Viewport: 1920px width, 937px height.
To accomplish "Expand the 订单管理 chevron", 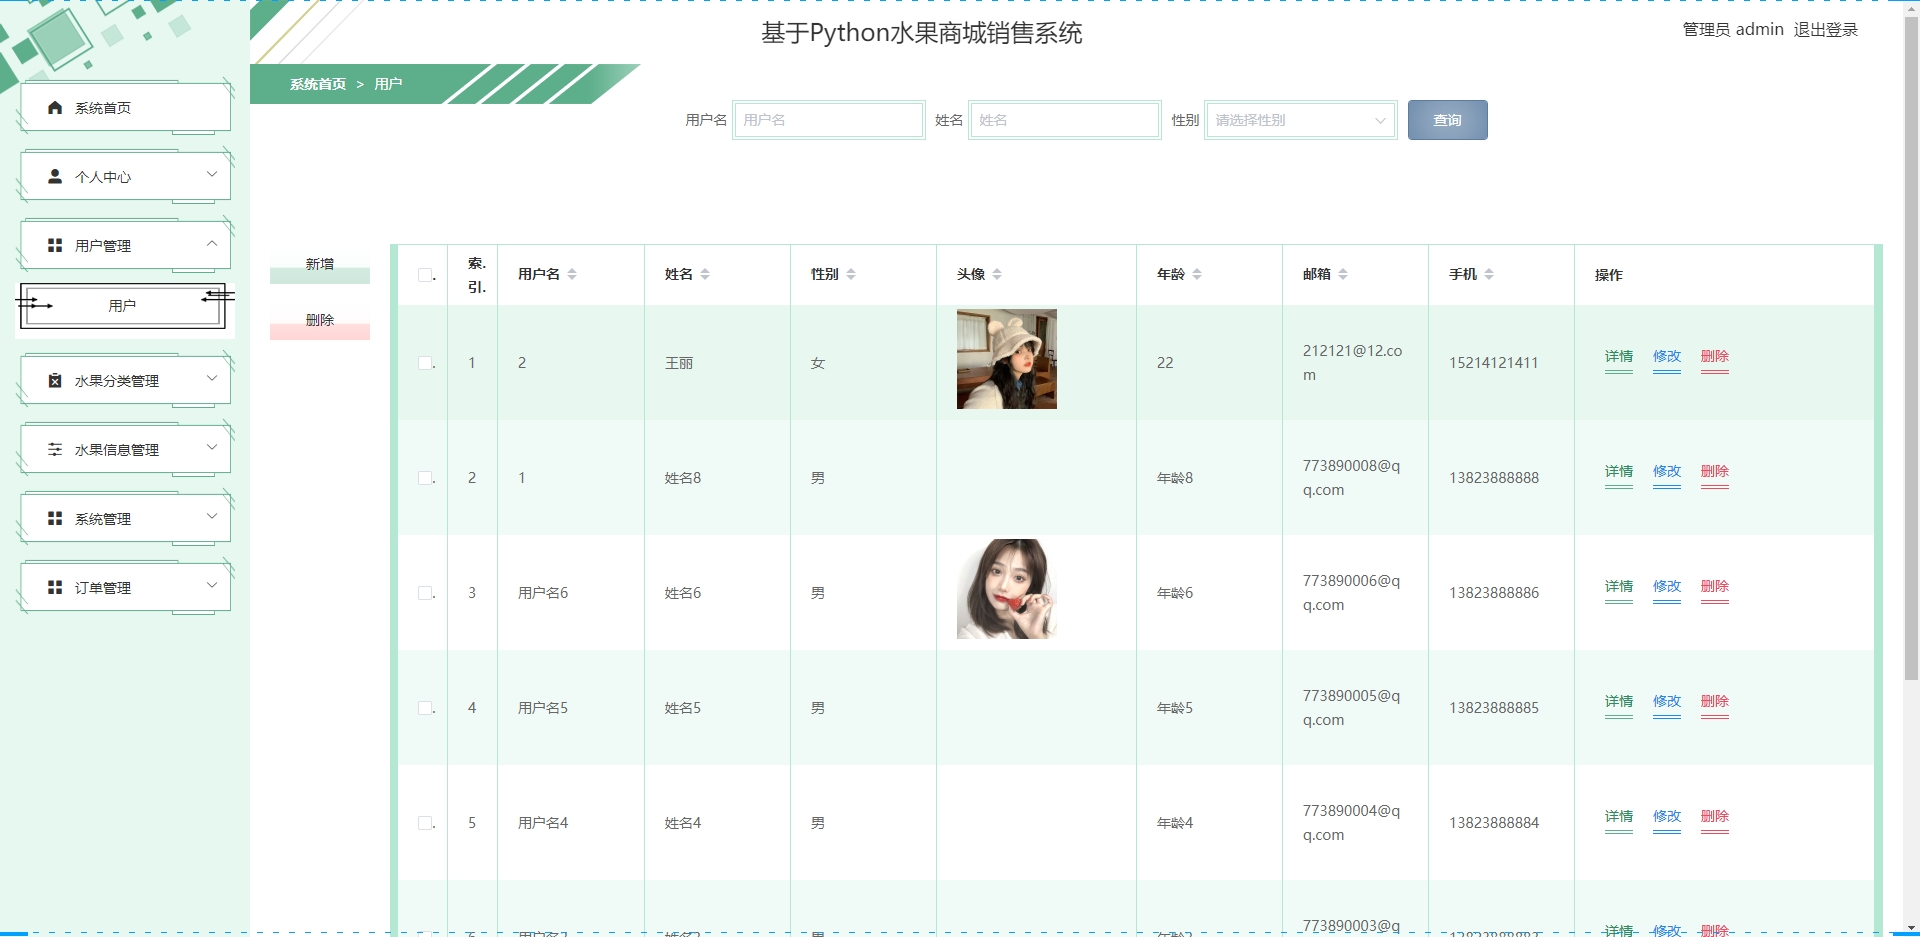I will 212,585.
